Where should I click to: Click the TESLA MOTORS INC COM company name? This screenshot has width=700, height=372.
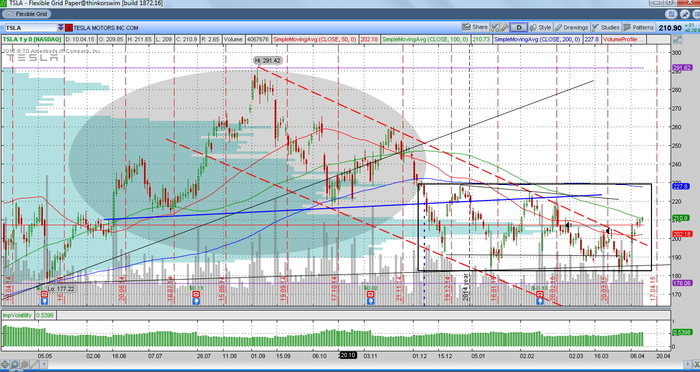tap(106, 28)
